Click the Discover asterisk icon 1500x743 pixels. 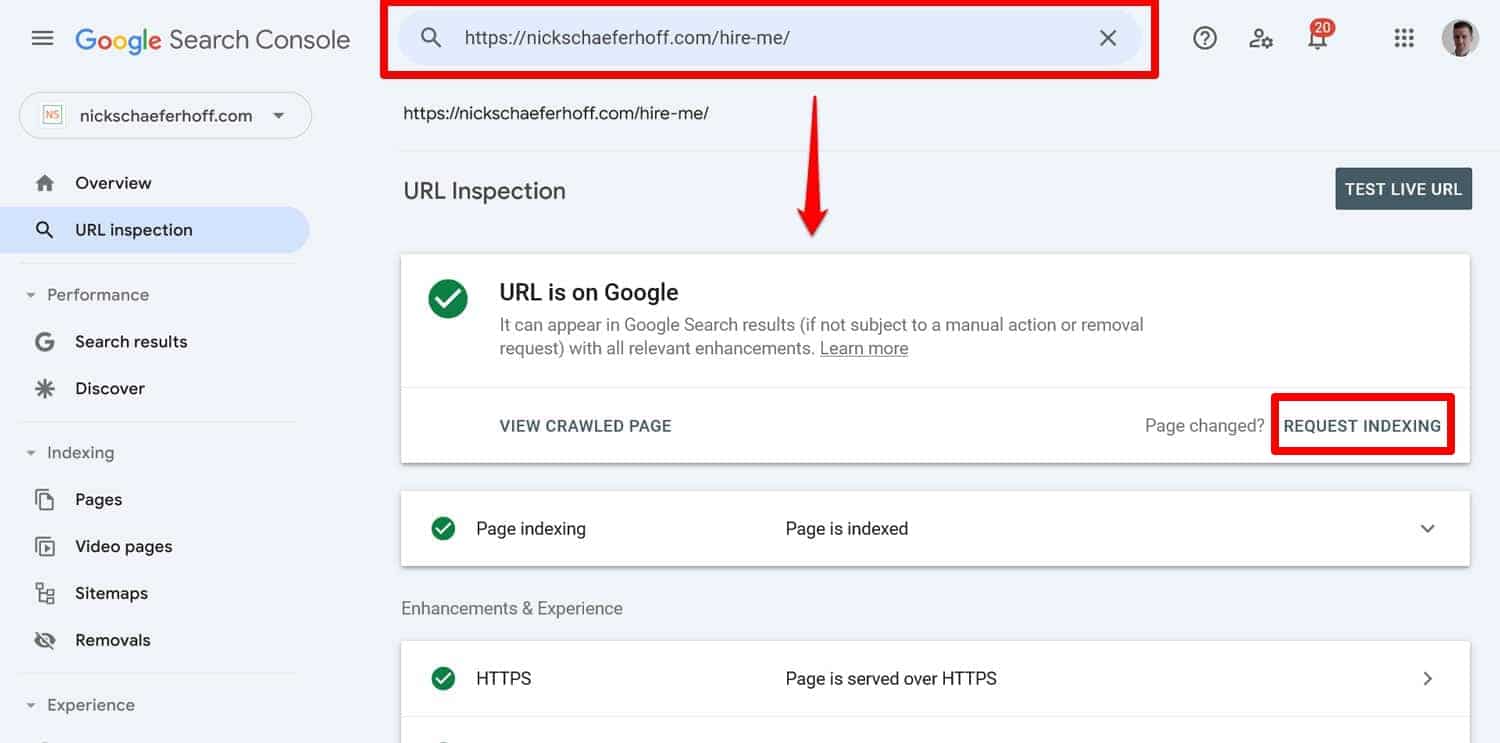pyautogui.click(x=45, y=388)
